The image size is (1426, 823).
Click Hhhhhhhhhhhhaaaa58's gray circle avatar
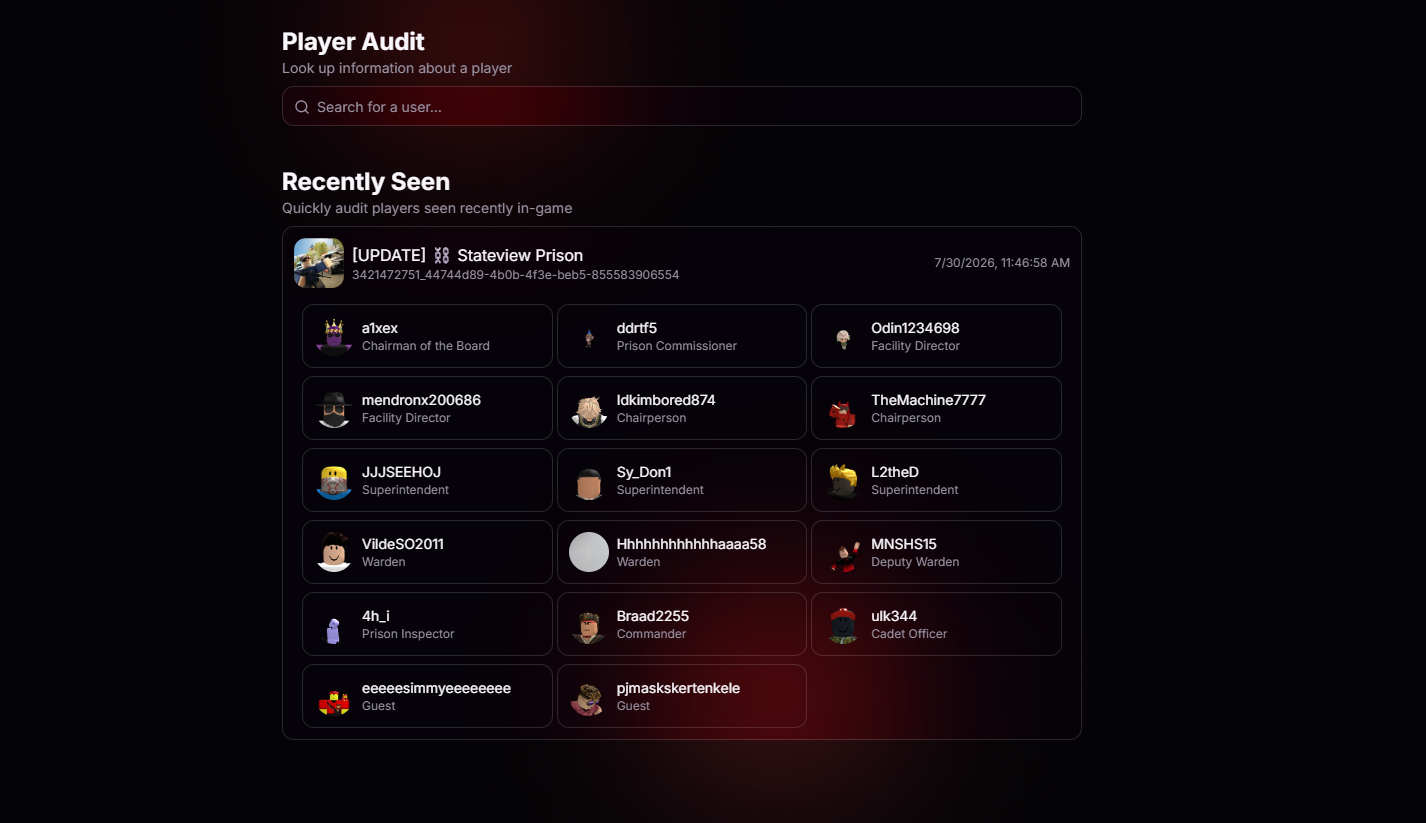[589, 552]
